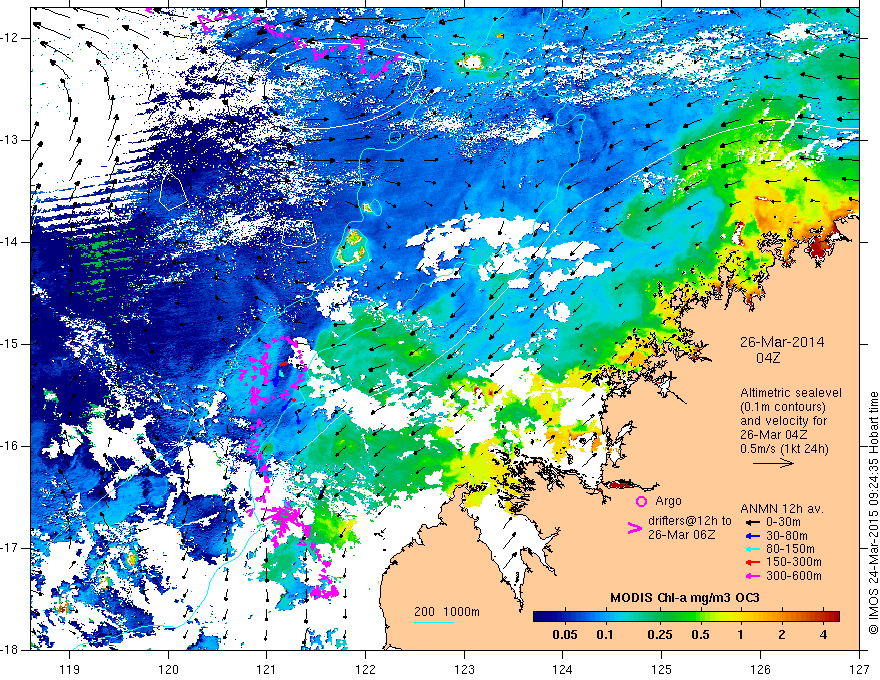
Task: Click the 0.5 colorbar tick label
Action: [x=700, y=635]
